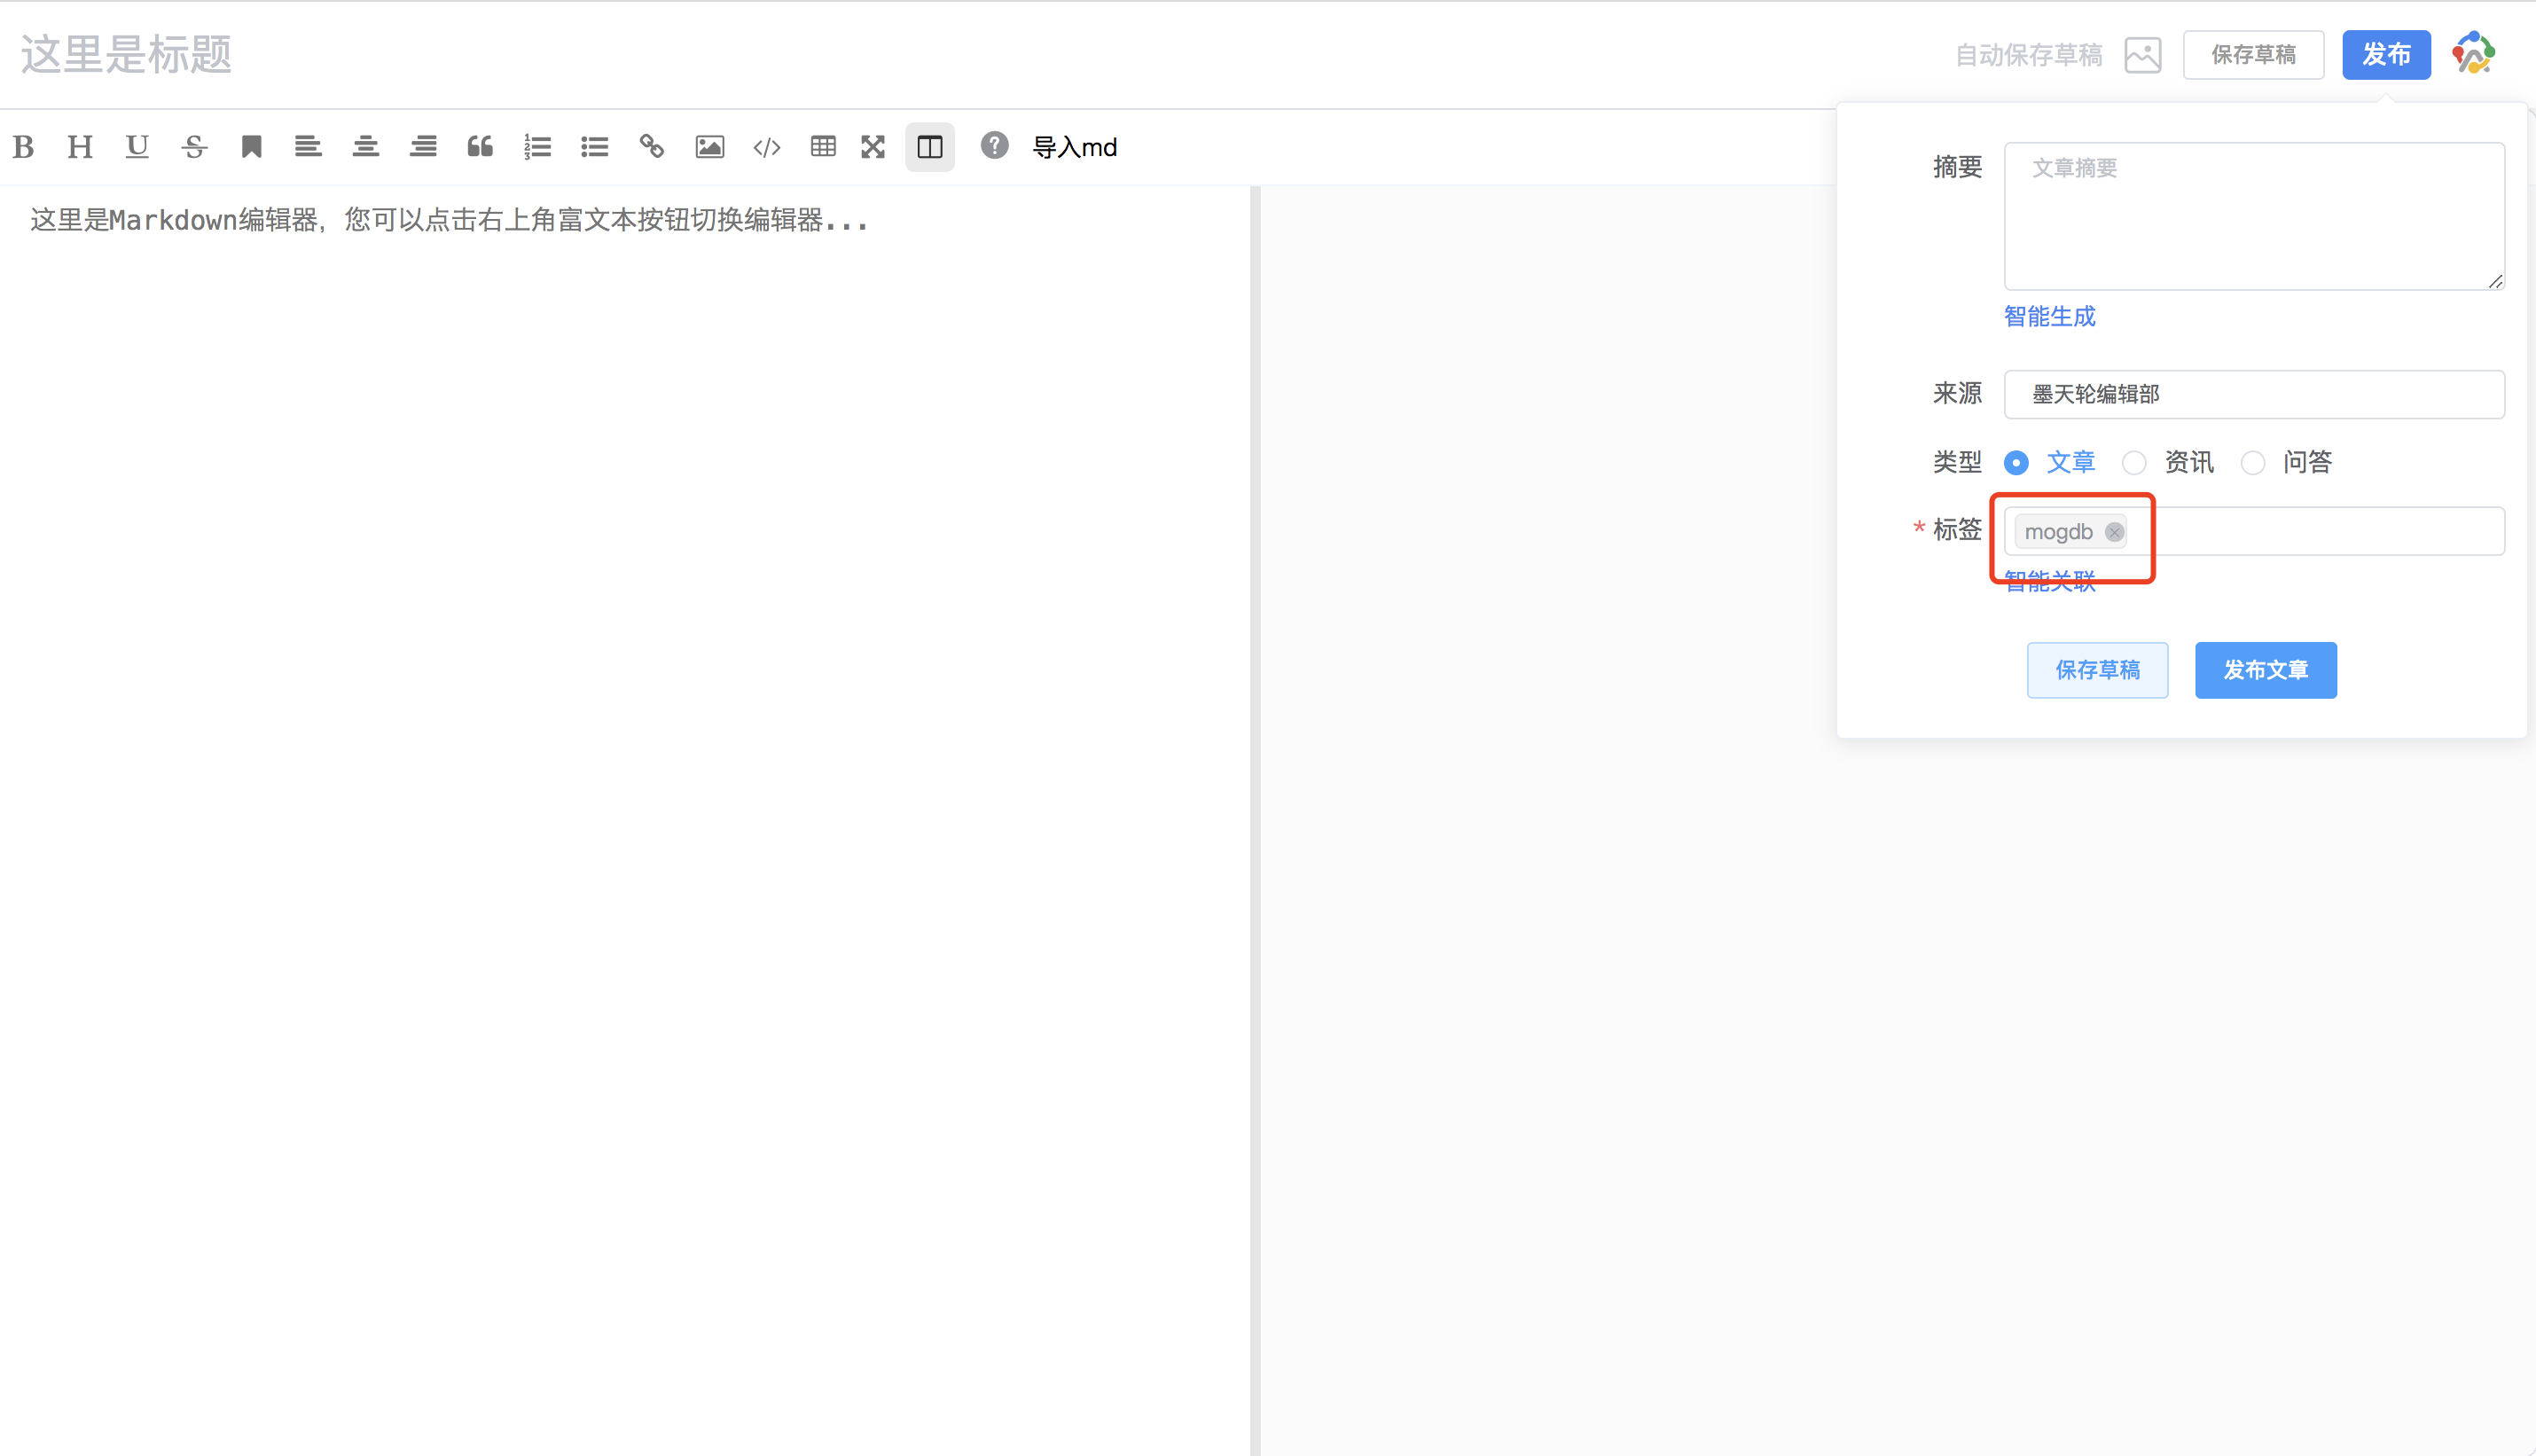Click the 发布文章 button
Image resolution: width=2536 pixels, height=1456 pixels.
(x=2265, y=670)
